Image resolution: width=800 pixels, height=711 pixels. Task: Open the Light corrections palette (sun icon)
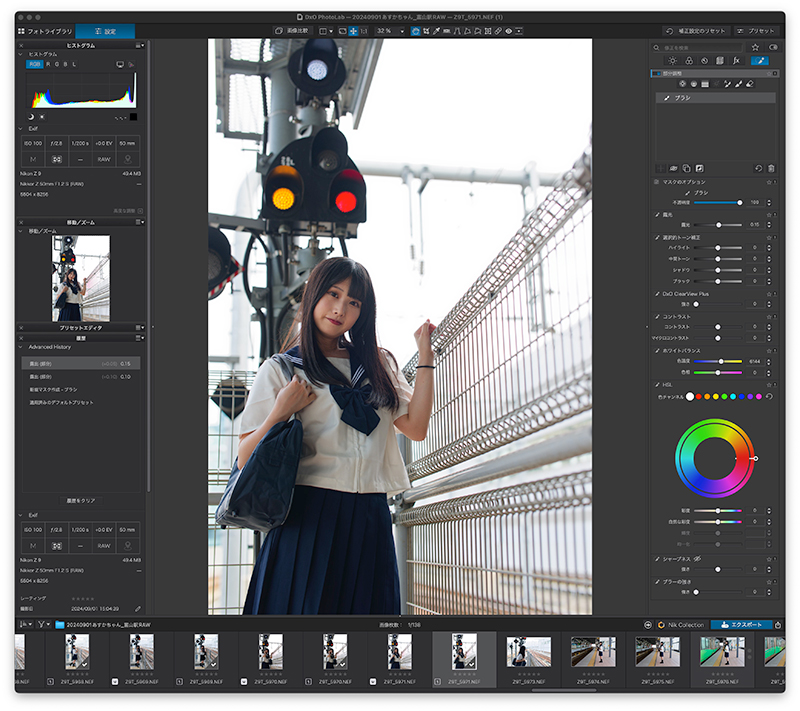671,60
